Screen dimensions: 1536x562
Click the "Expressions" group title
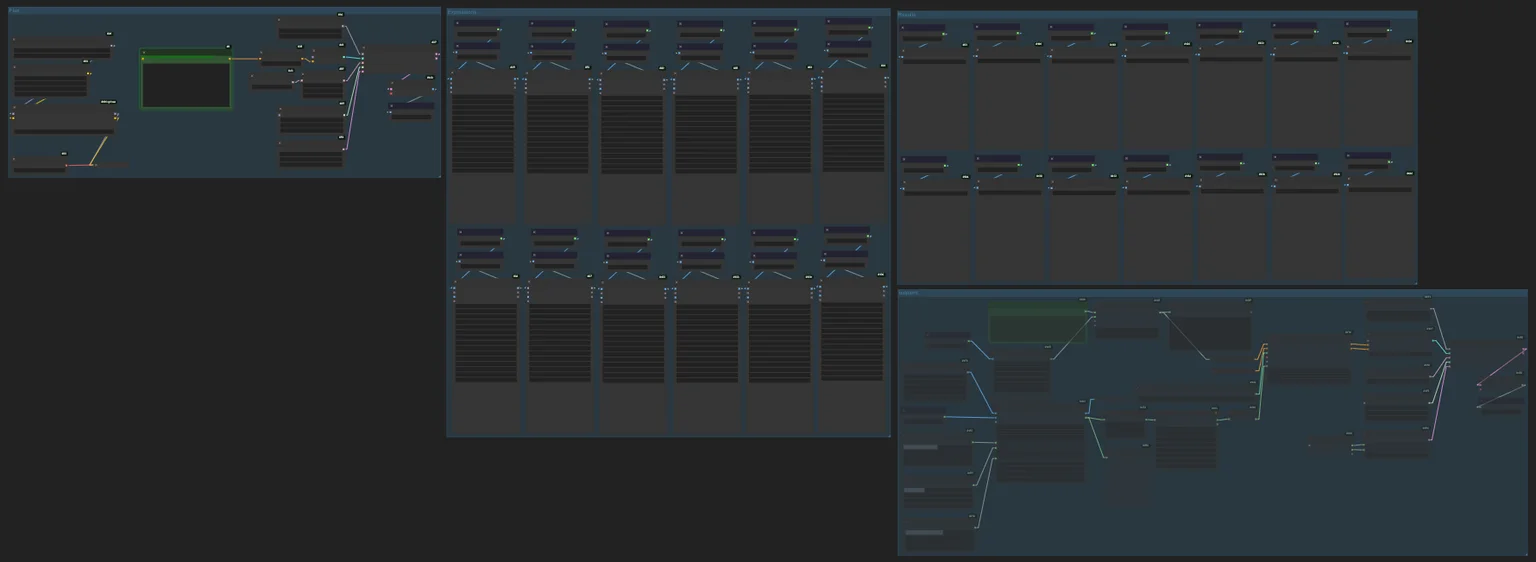point(462,12)
